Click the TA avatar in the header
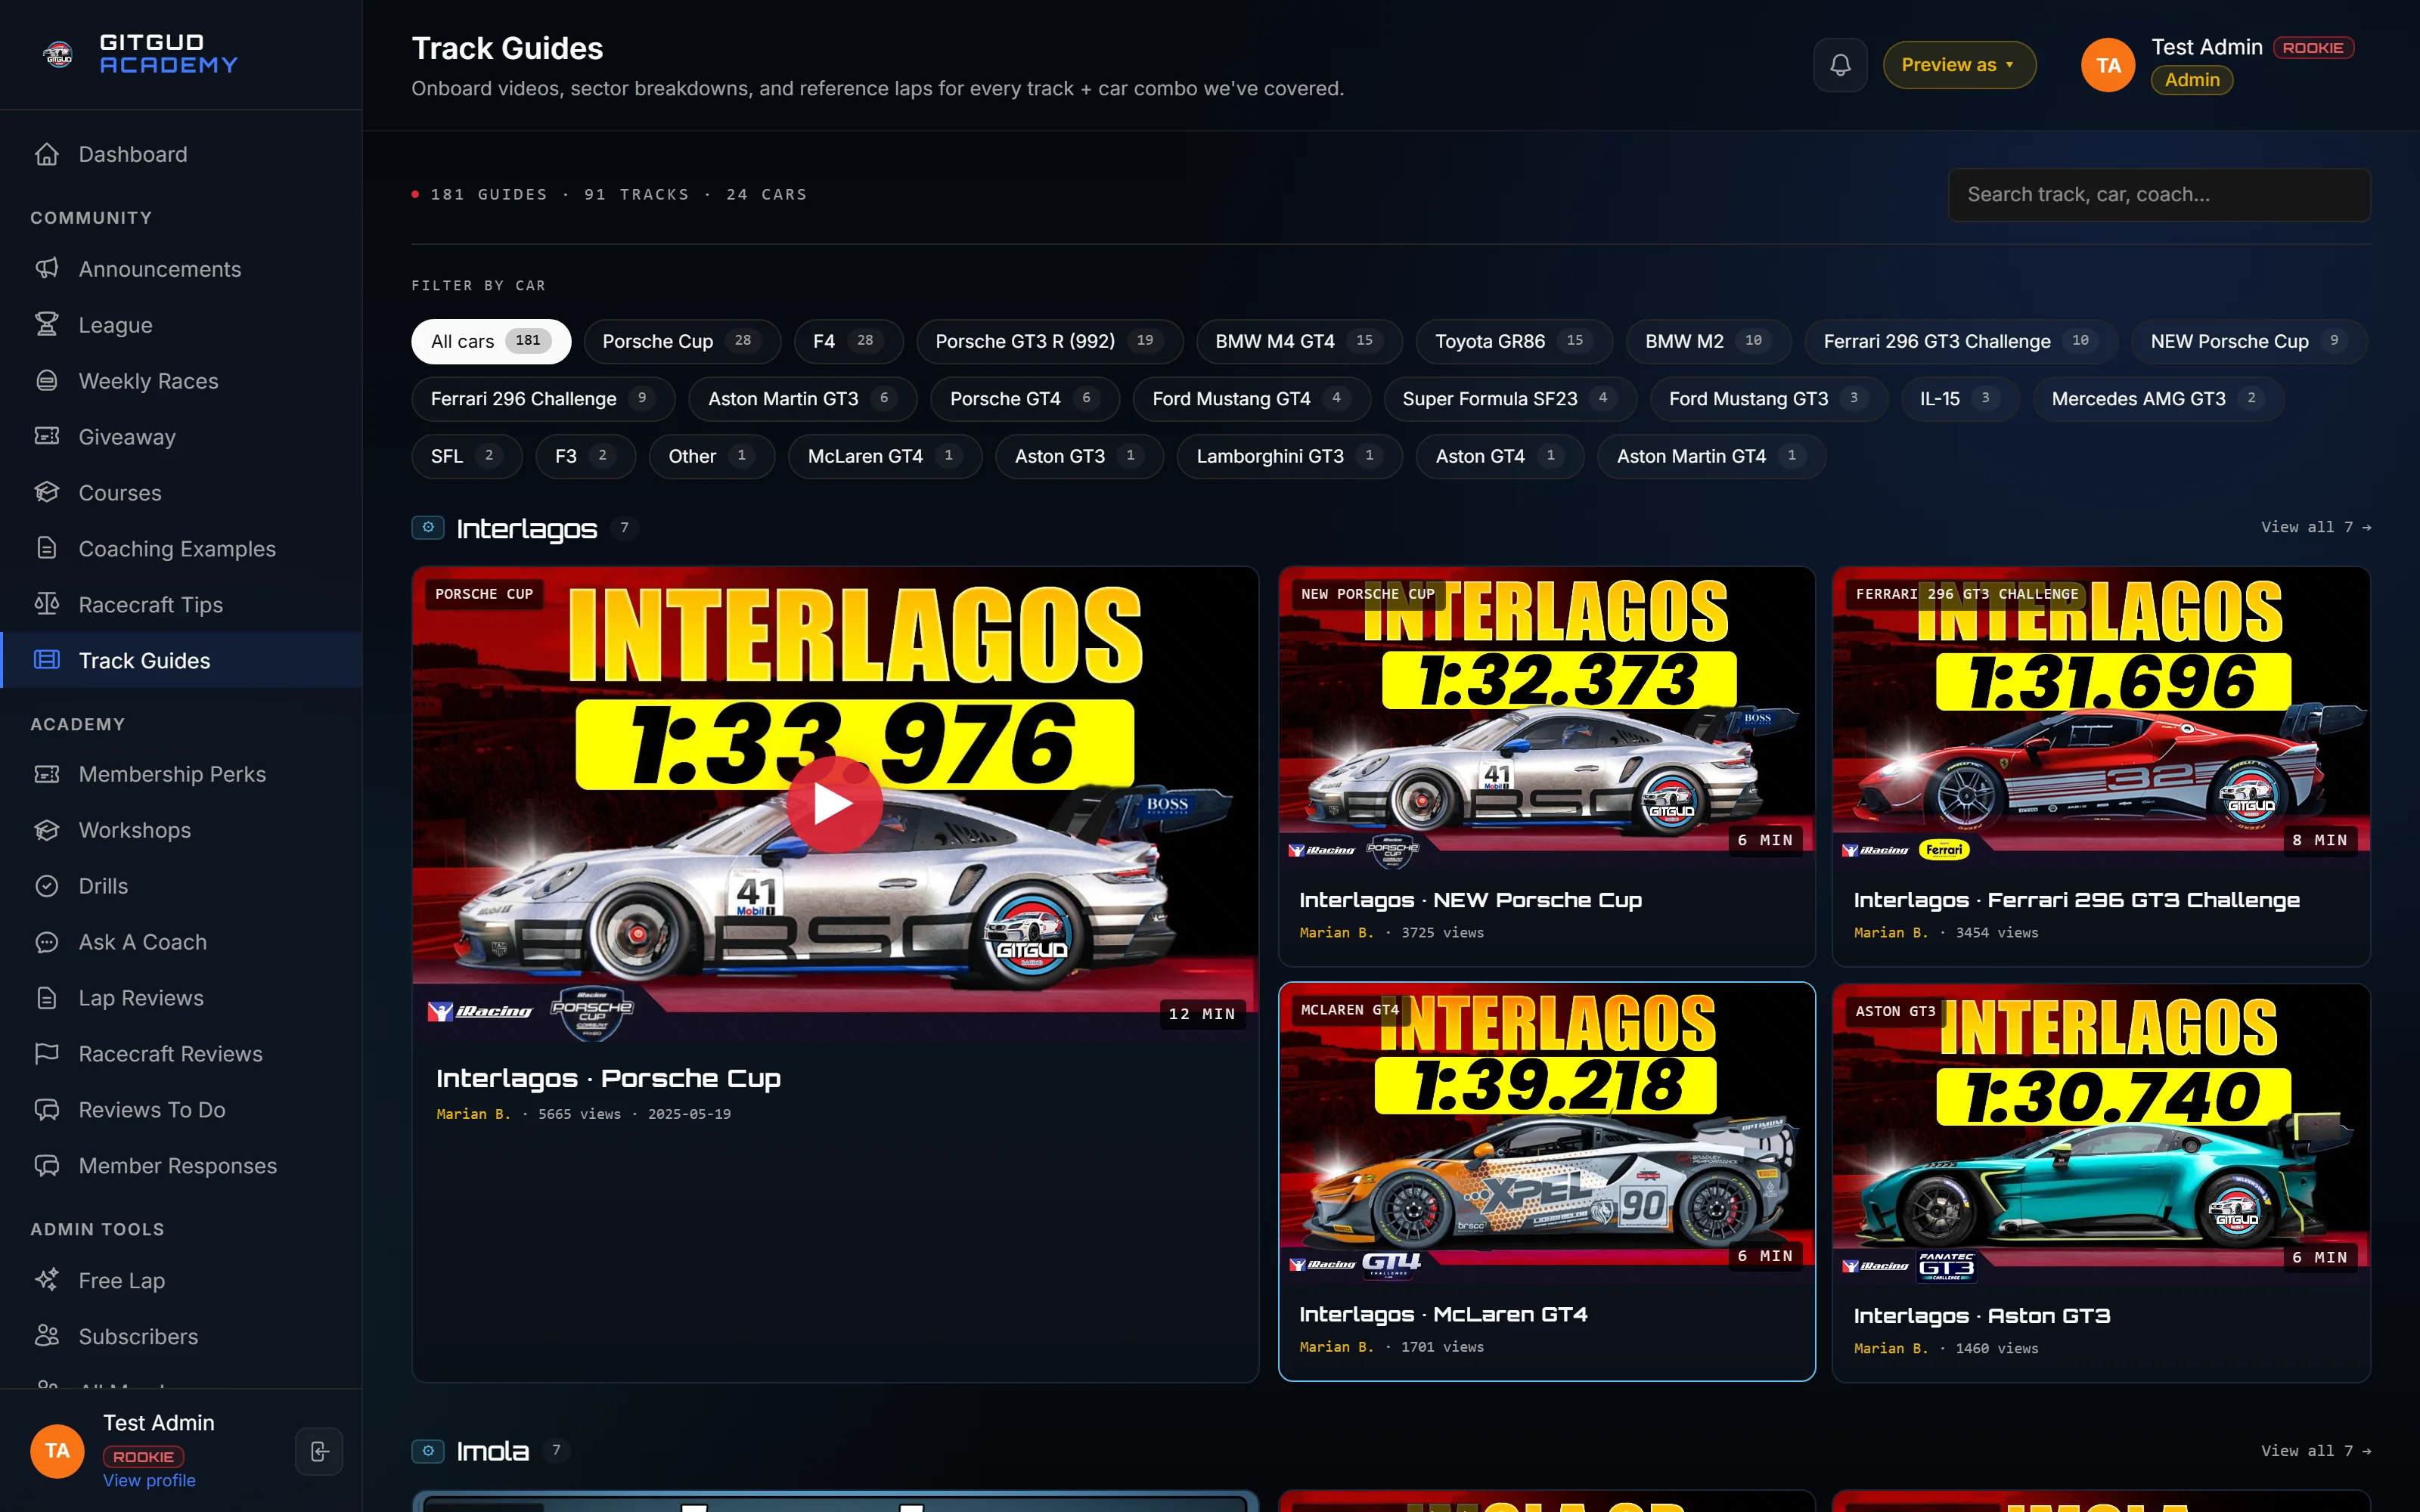 (x=2108, y=65)
